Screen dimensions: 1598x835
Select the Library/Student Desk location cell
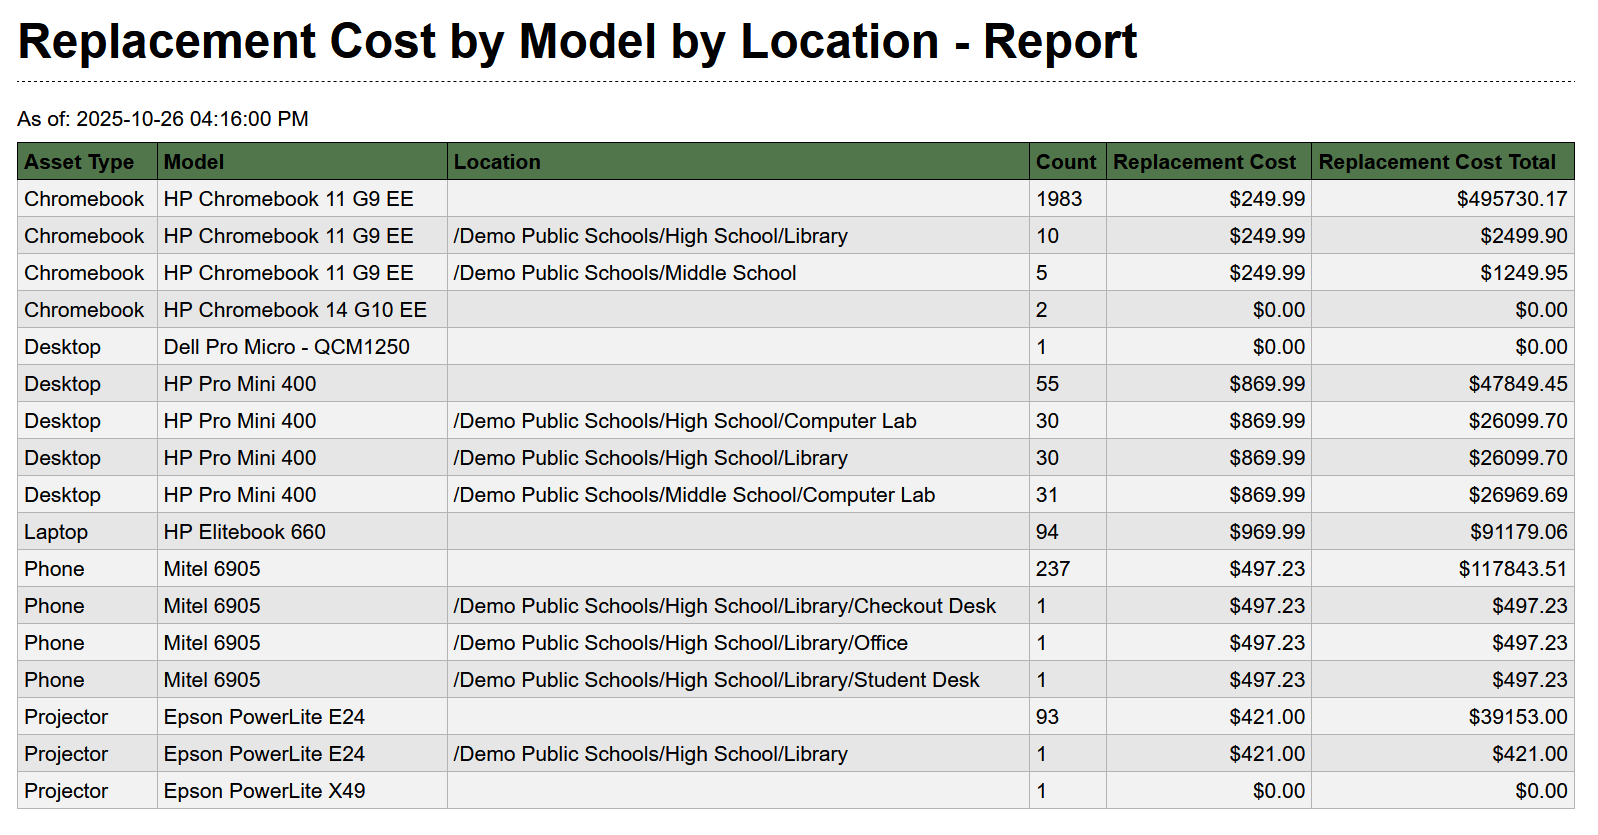[x=716, y=680]
